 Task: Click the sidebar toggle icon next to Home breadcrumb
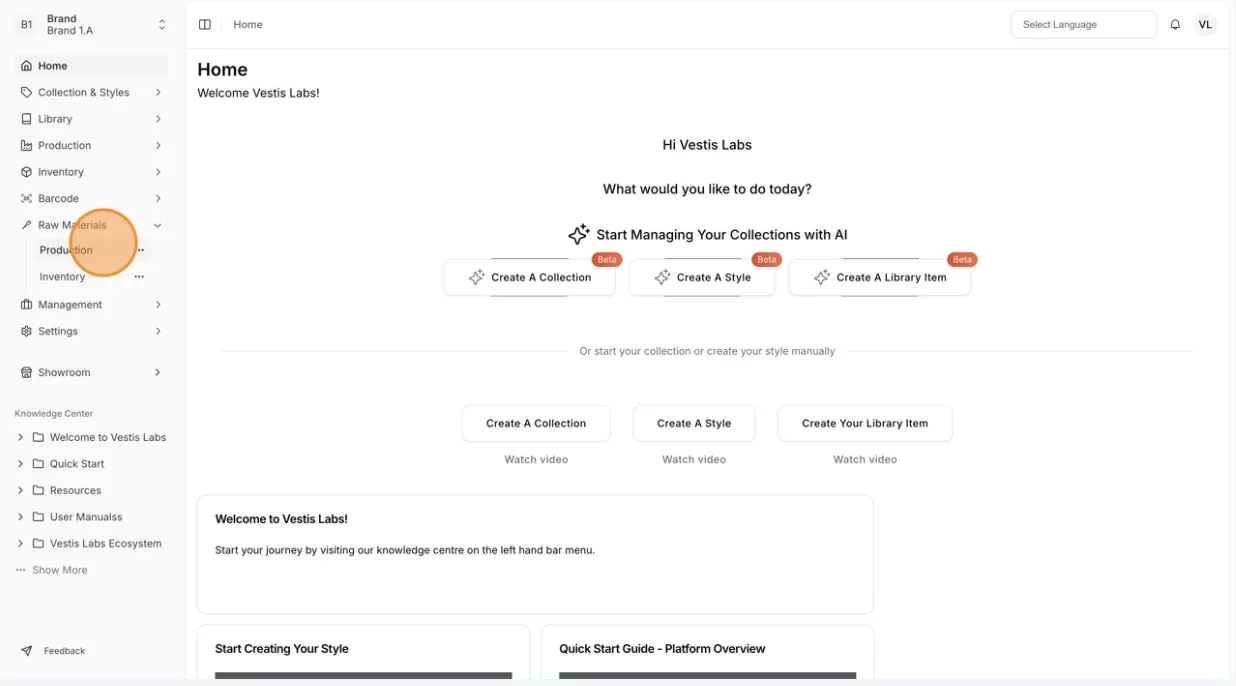(205, 24)
